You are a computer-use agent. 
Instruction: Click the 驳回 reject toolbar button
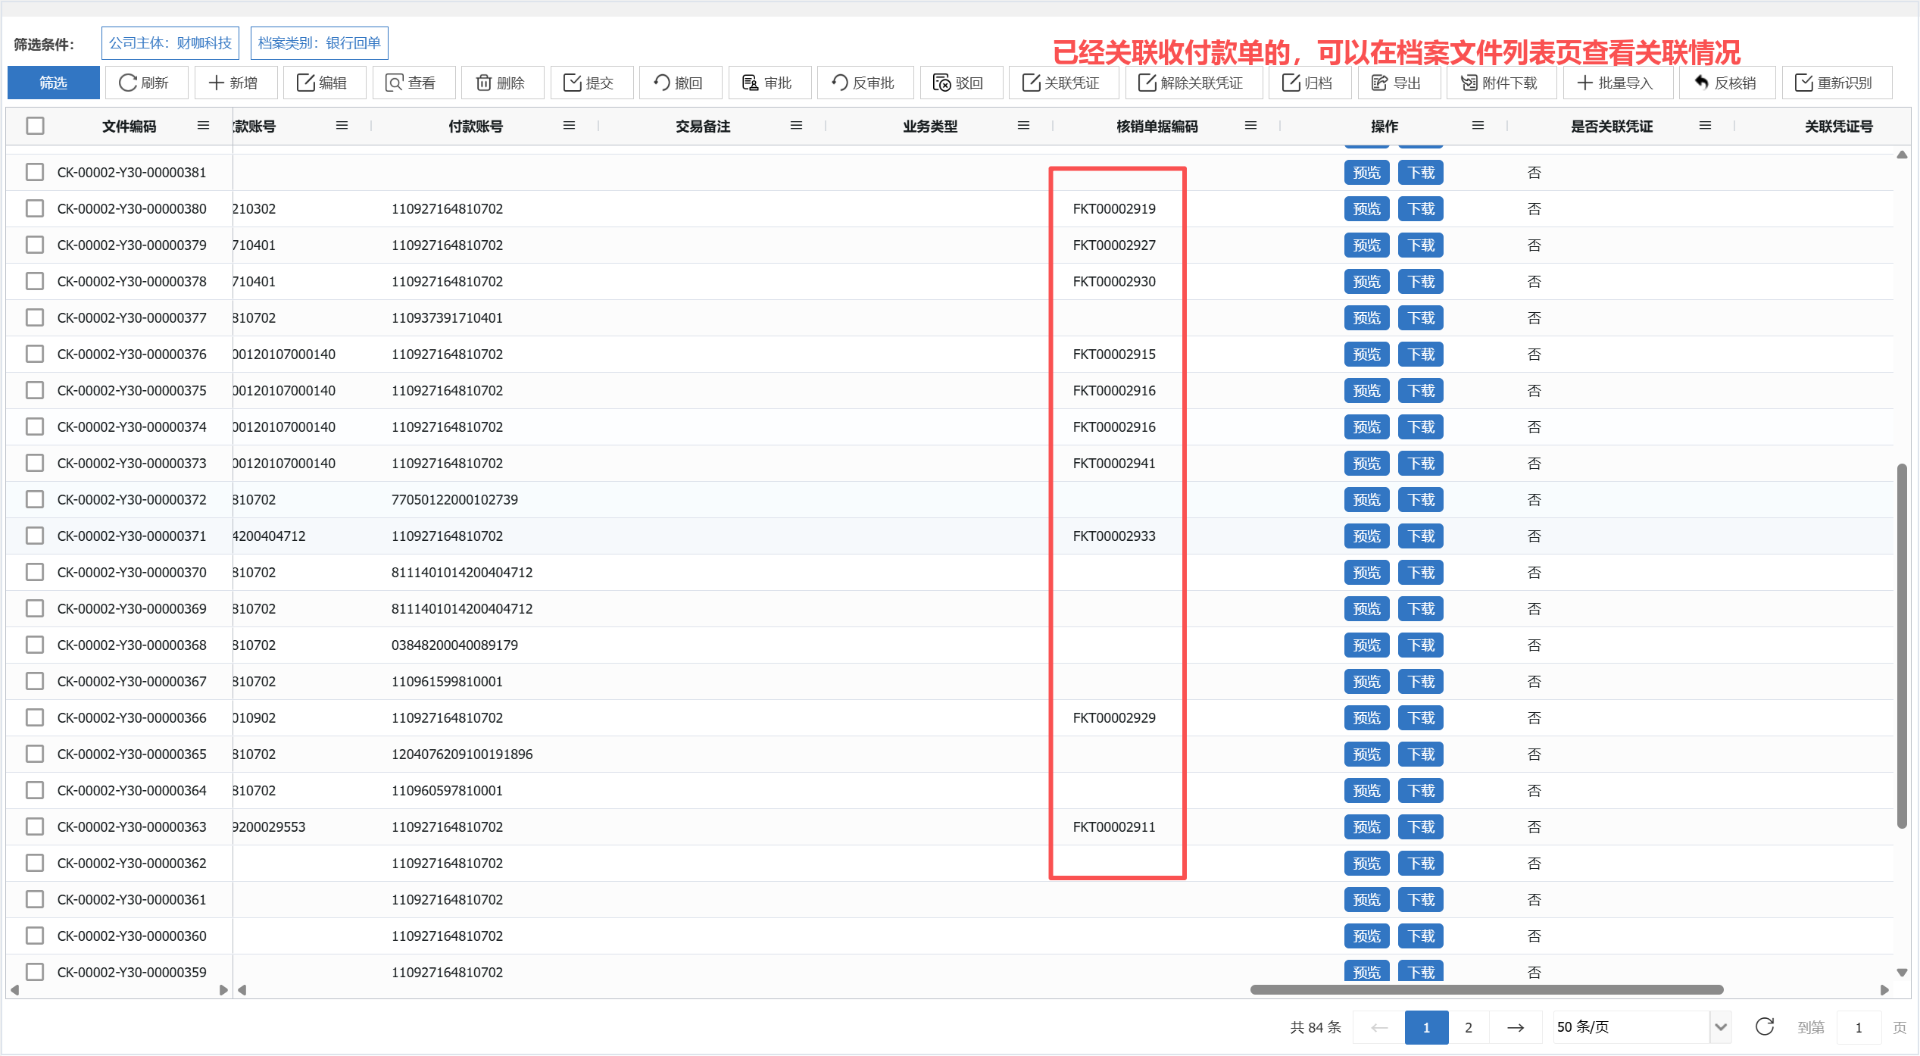[x=959, y=83]
